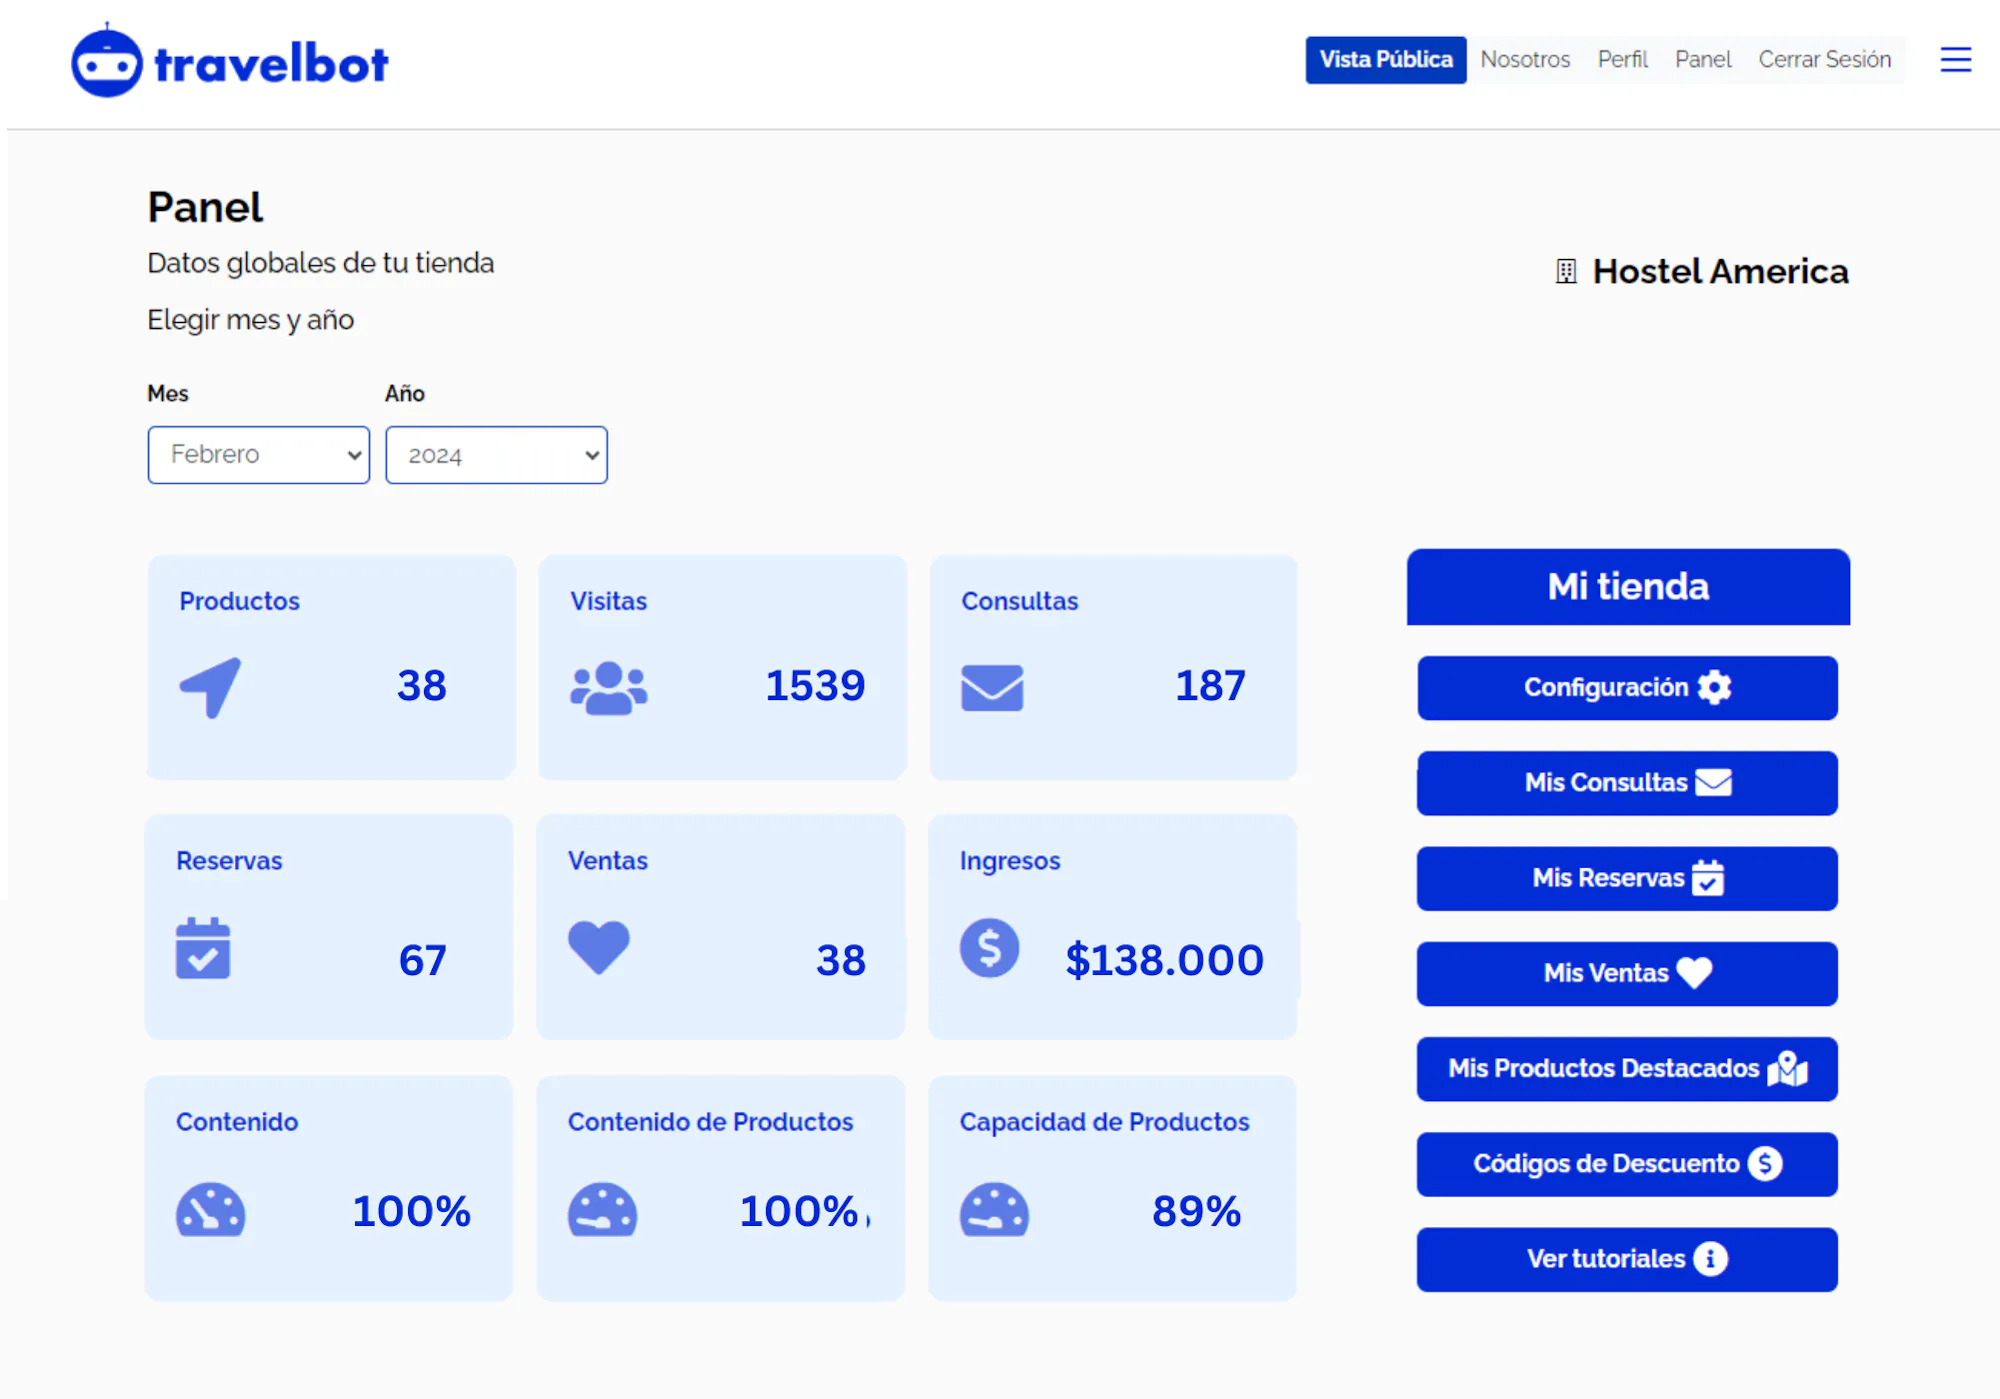Go to Nosotros in the top navigation

click(x=1524, y=60)
